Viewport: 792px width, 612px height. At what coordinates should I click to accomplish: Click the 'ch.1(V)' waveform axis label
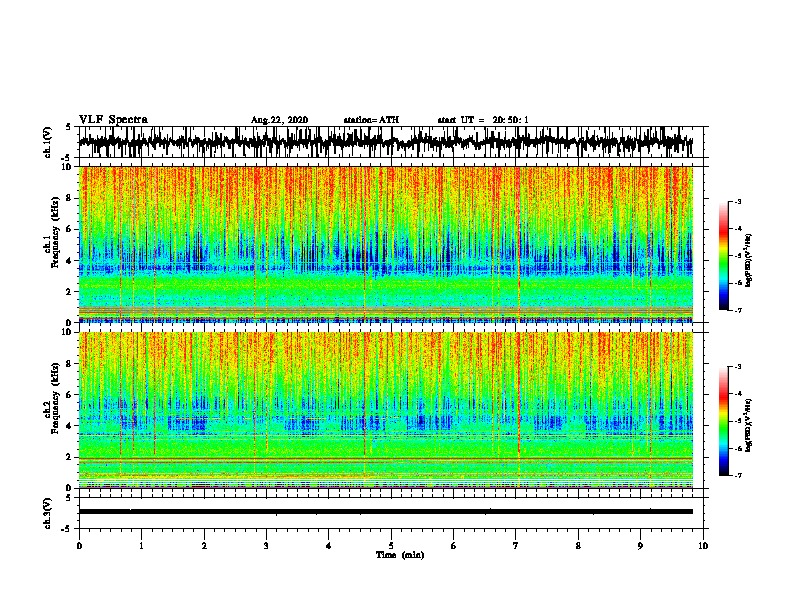click(x=48, y=142)
